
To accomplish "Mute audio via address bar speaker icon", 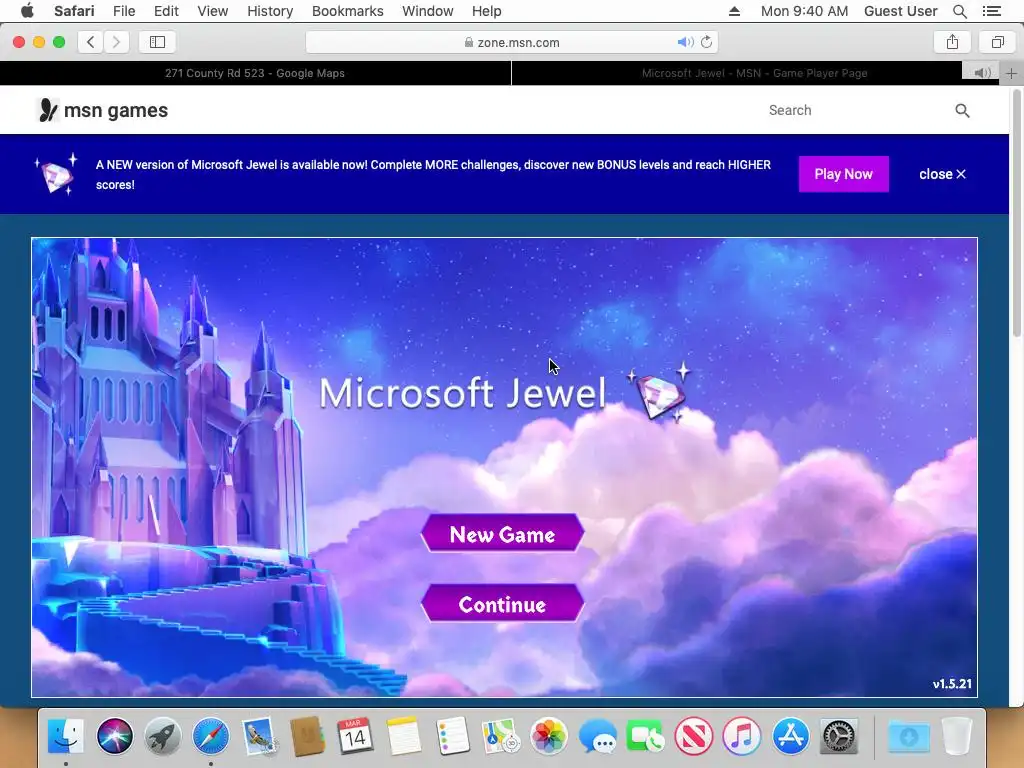I will [x=684, y=42].
